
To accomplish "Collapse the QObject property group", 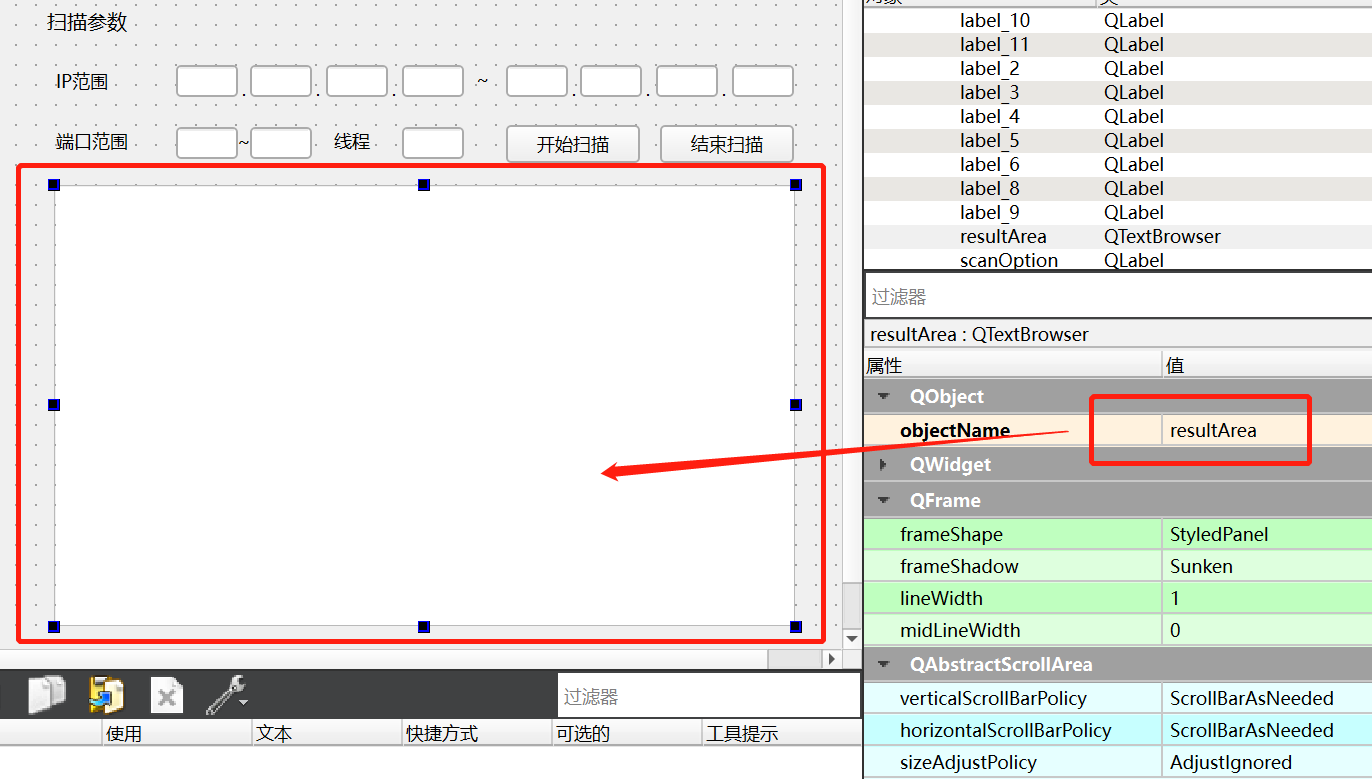I will coord(884,396).
